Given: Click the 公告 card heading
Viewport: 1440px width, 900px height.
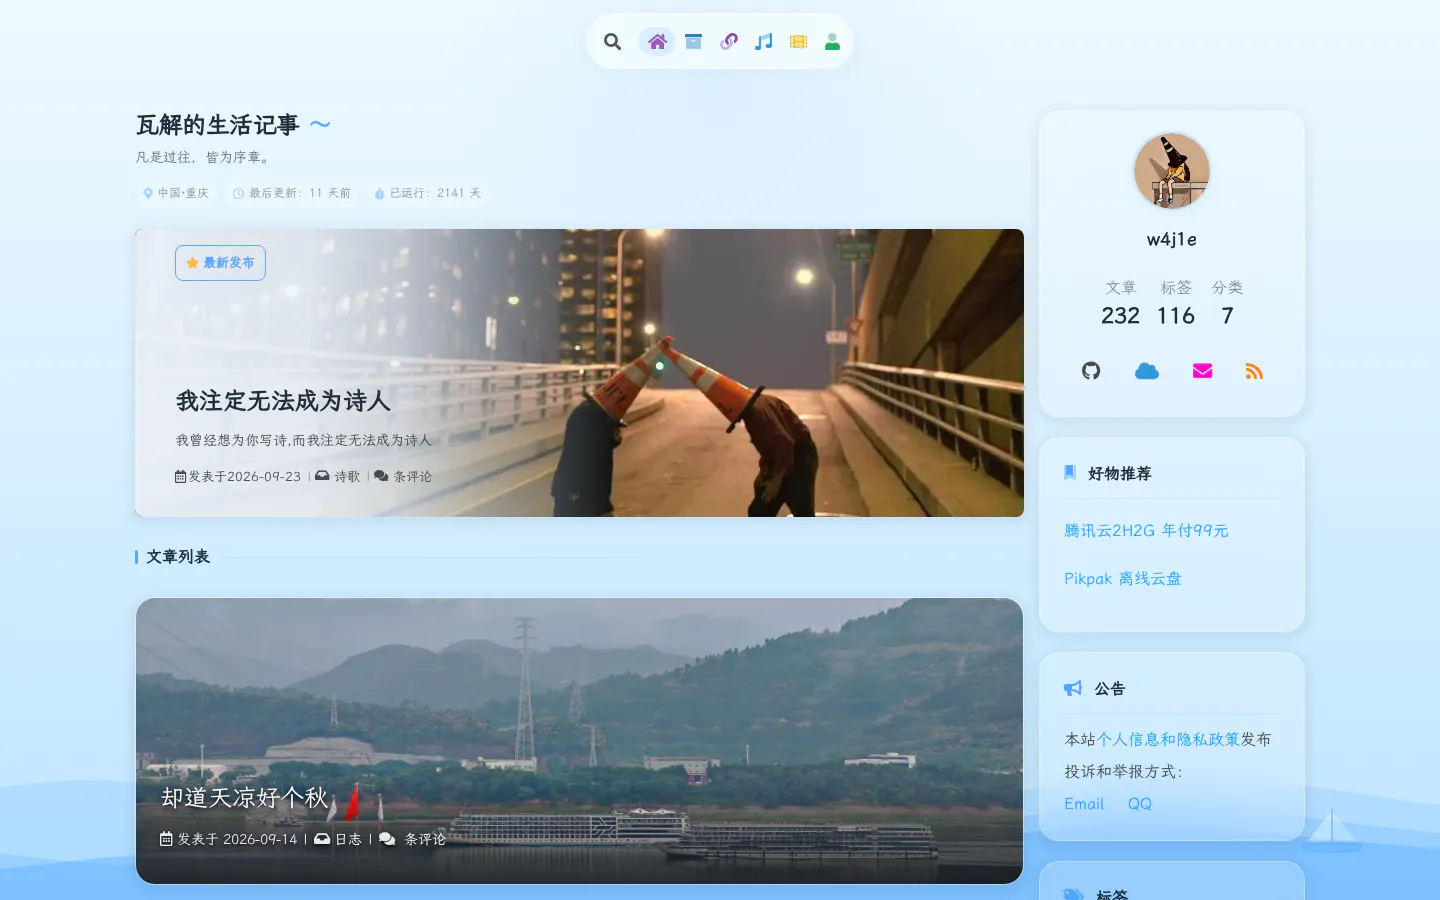Looking at the screenshot, I should coord(1110,688).
